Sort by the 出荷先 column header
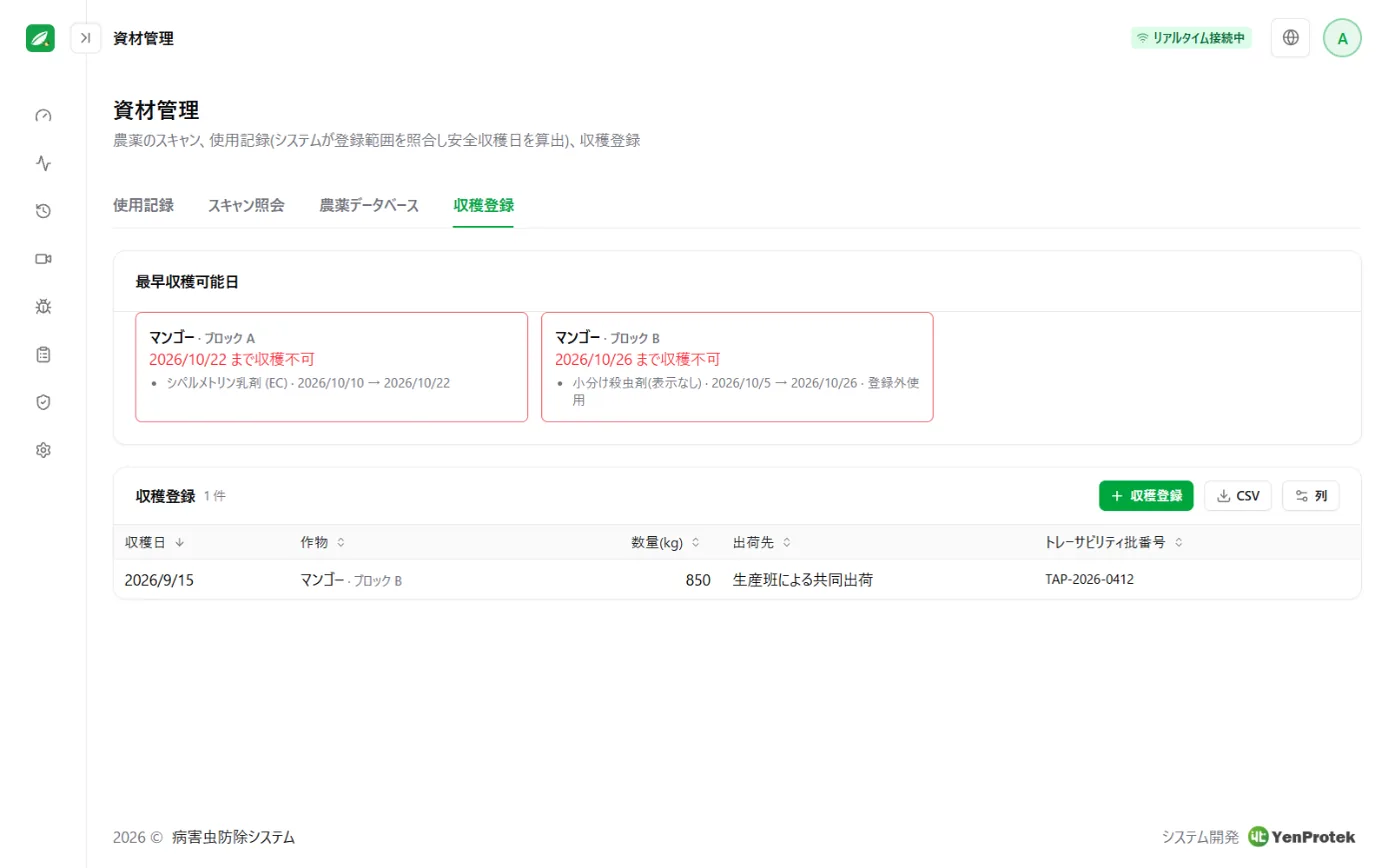The width and height of the screenshot is (1388, 868). pyautogui.click(x=762, y=542)
